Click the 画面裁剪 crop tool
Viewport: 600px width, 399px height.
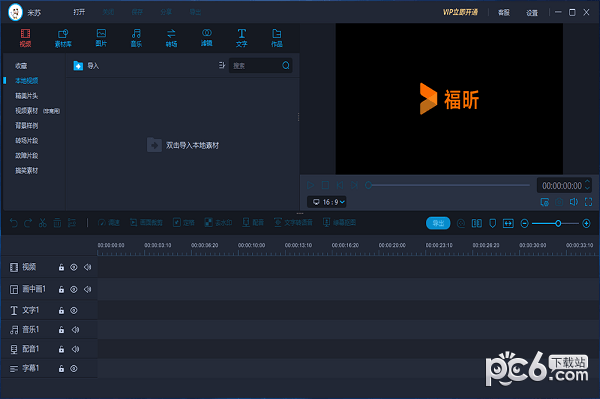(x=146, y=223)
